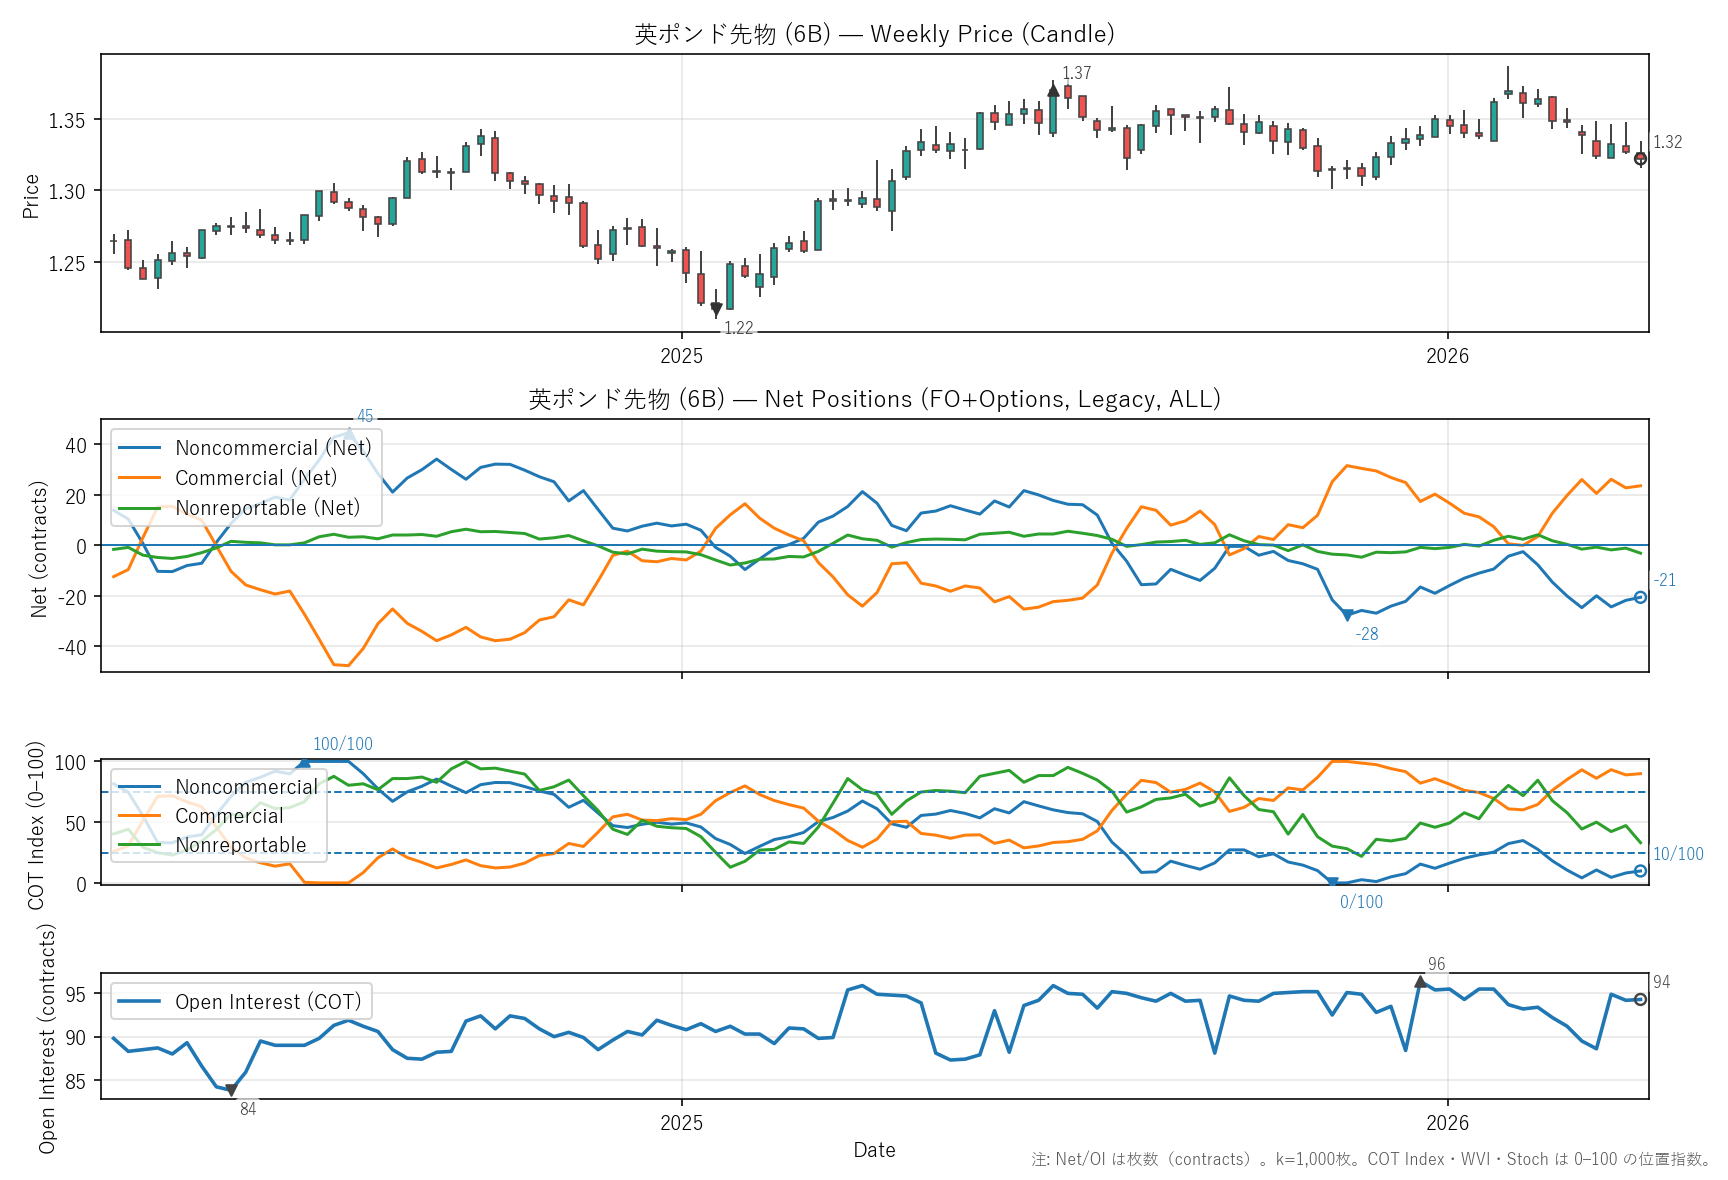Click Noncommercial in the COT Index legend
1728x1180 pixels.
point(246,787)
